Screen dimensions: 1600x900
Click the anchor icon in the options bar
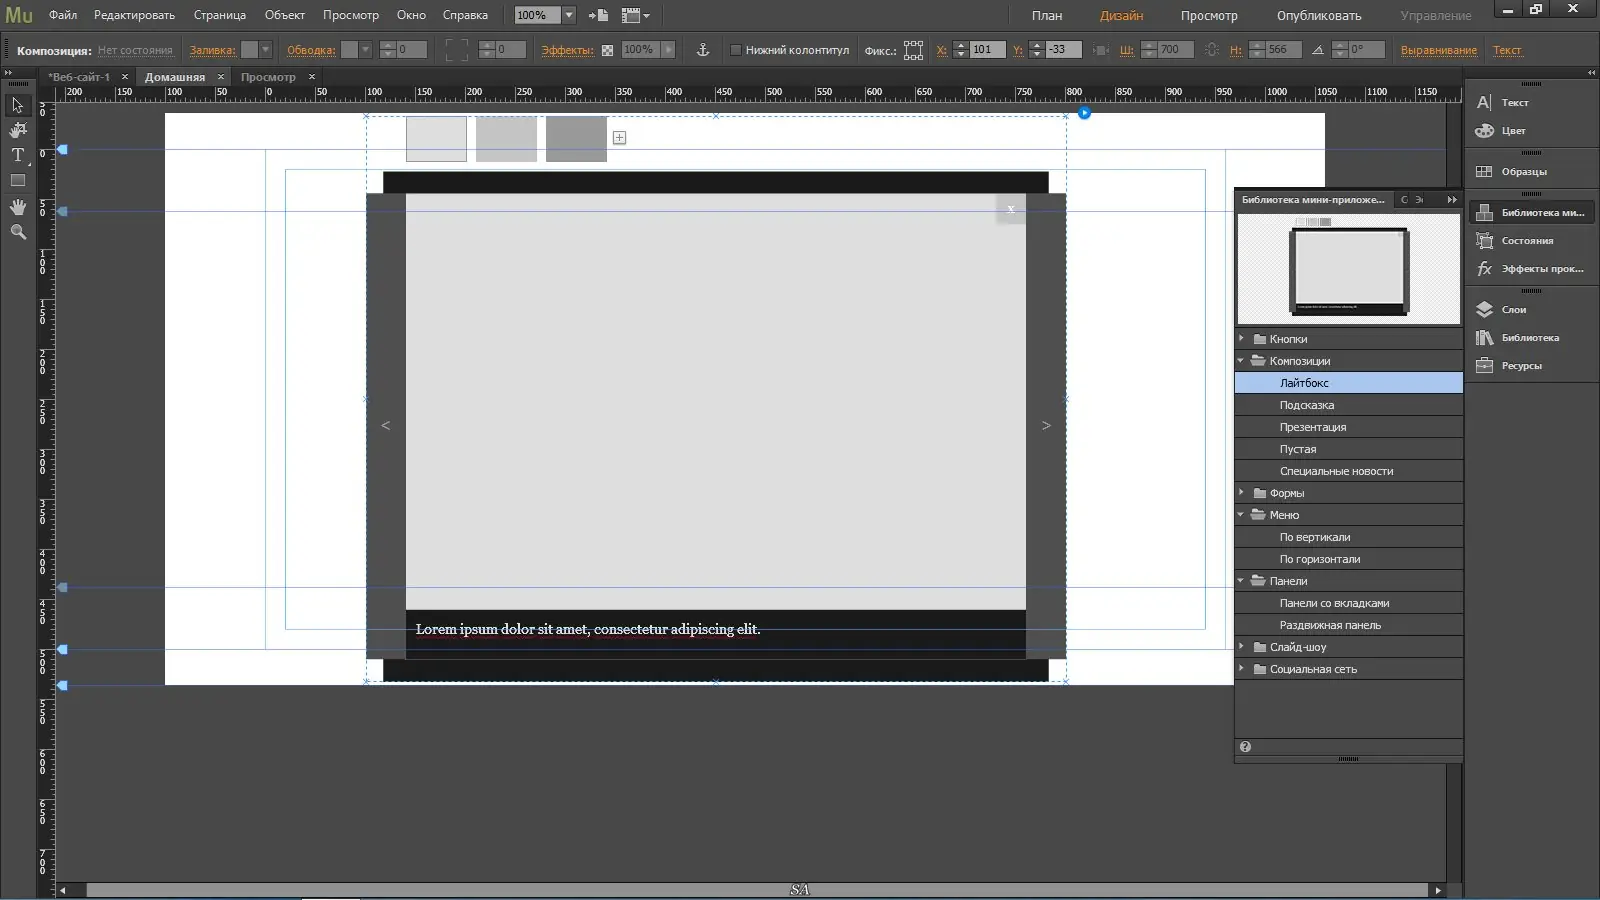[703, 49]
